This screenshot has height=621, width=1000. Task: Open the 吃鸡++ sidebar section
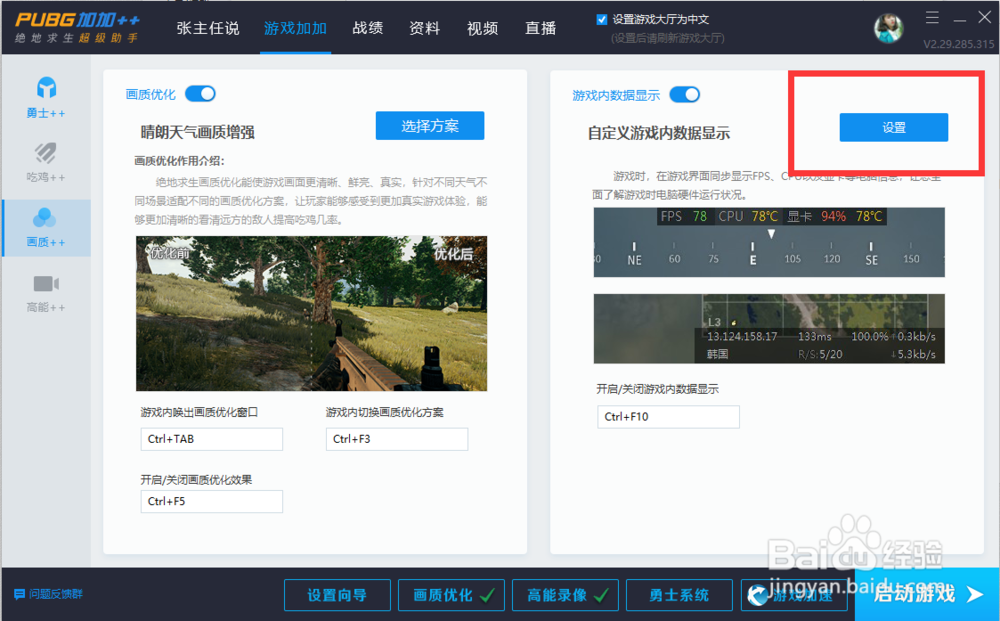46,163
